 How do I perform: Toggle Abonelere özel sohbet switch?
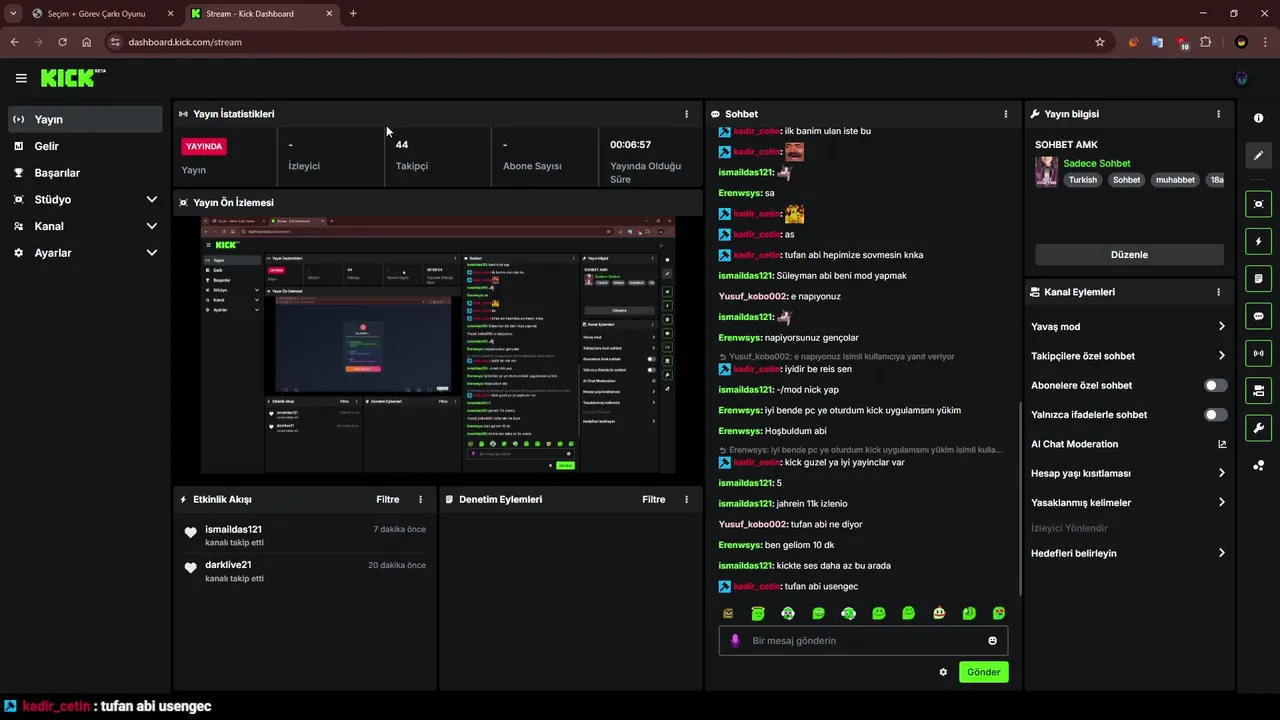click(x=1216, y=385)
